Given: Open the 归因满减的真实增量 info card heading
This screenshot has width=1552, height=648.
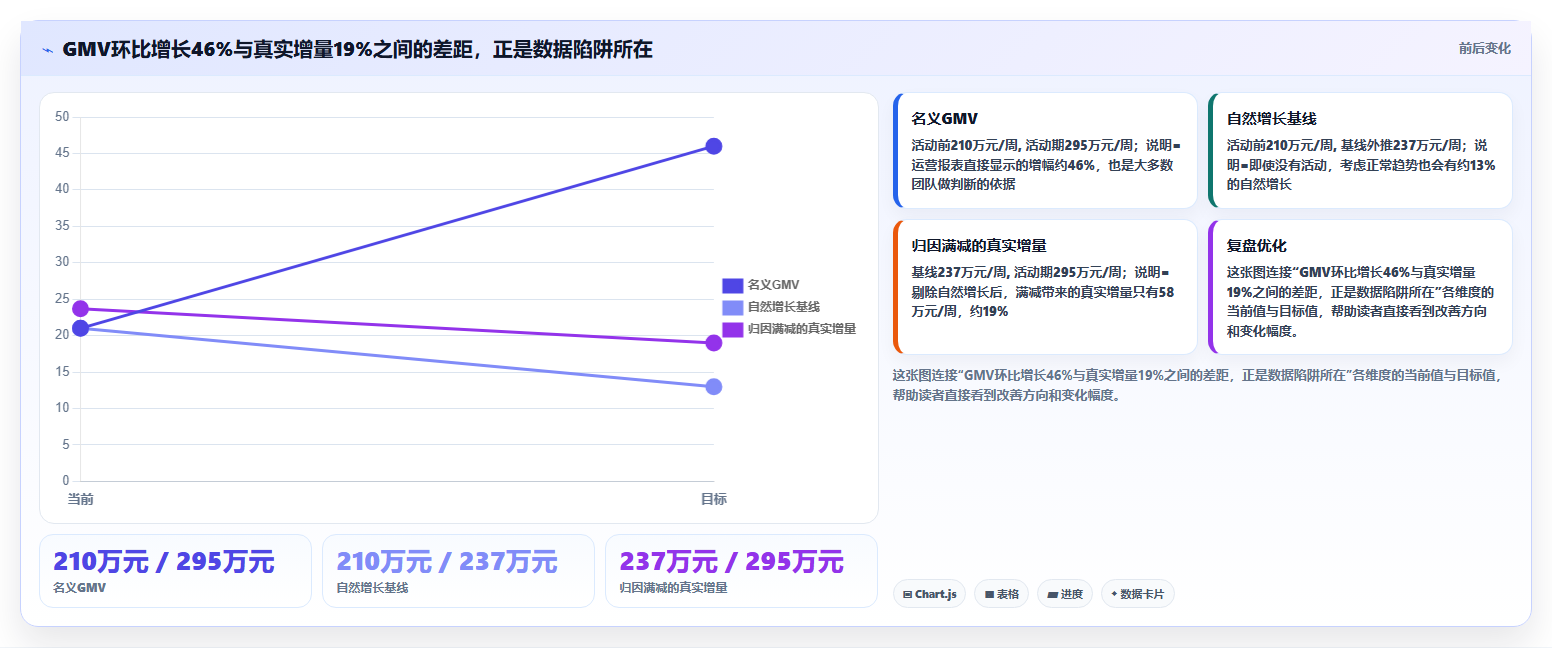Looking at the screenshot, I should pyautogui.click(x=979, y=246).
